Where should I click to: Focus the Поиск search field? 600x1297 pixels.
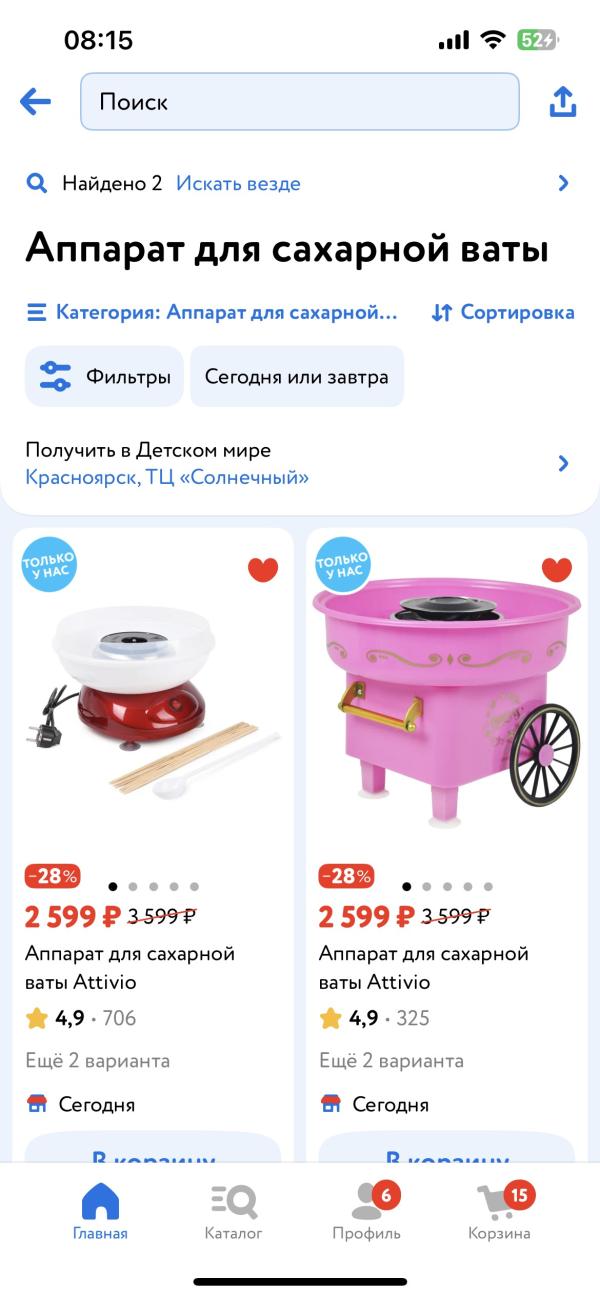300,101
